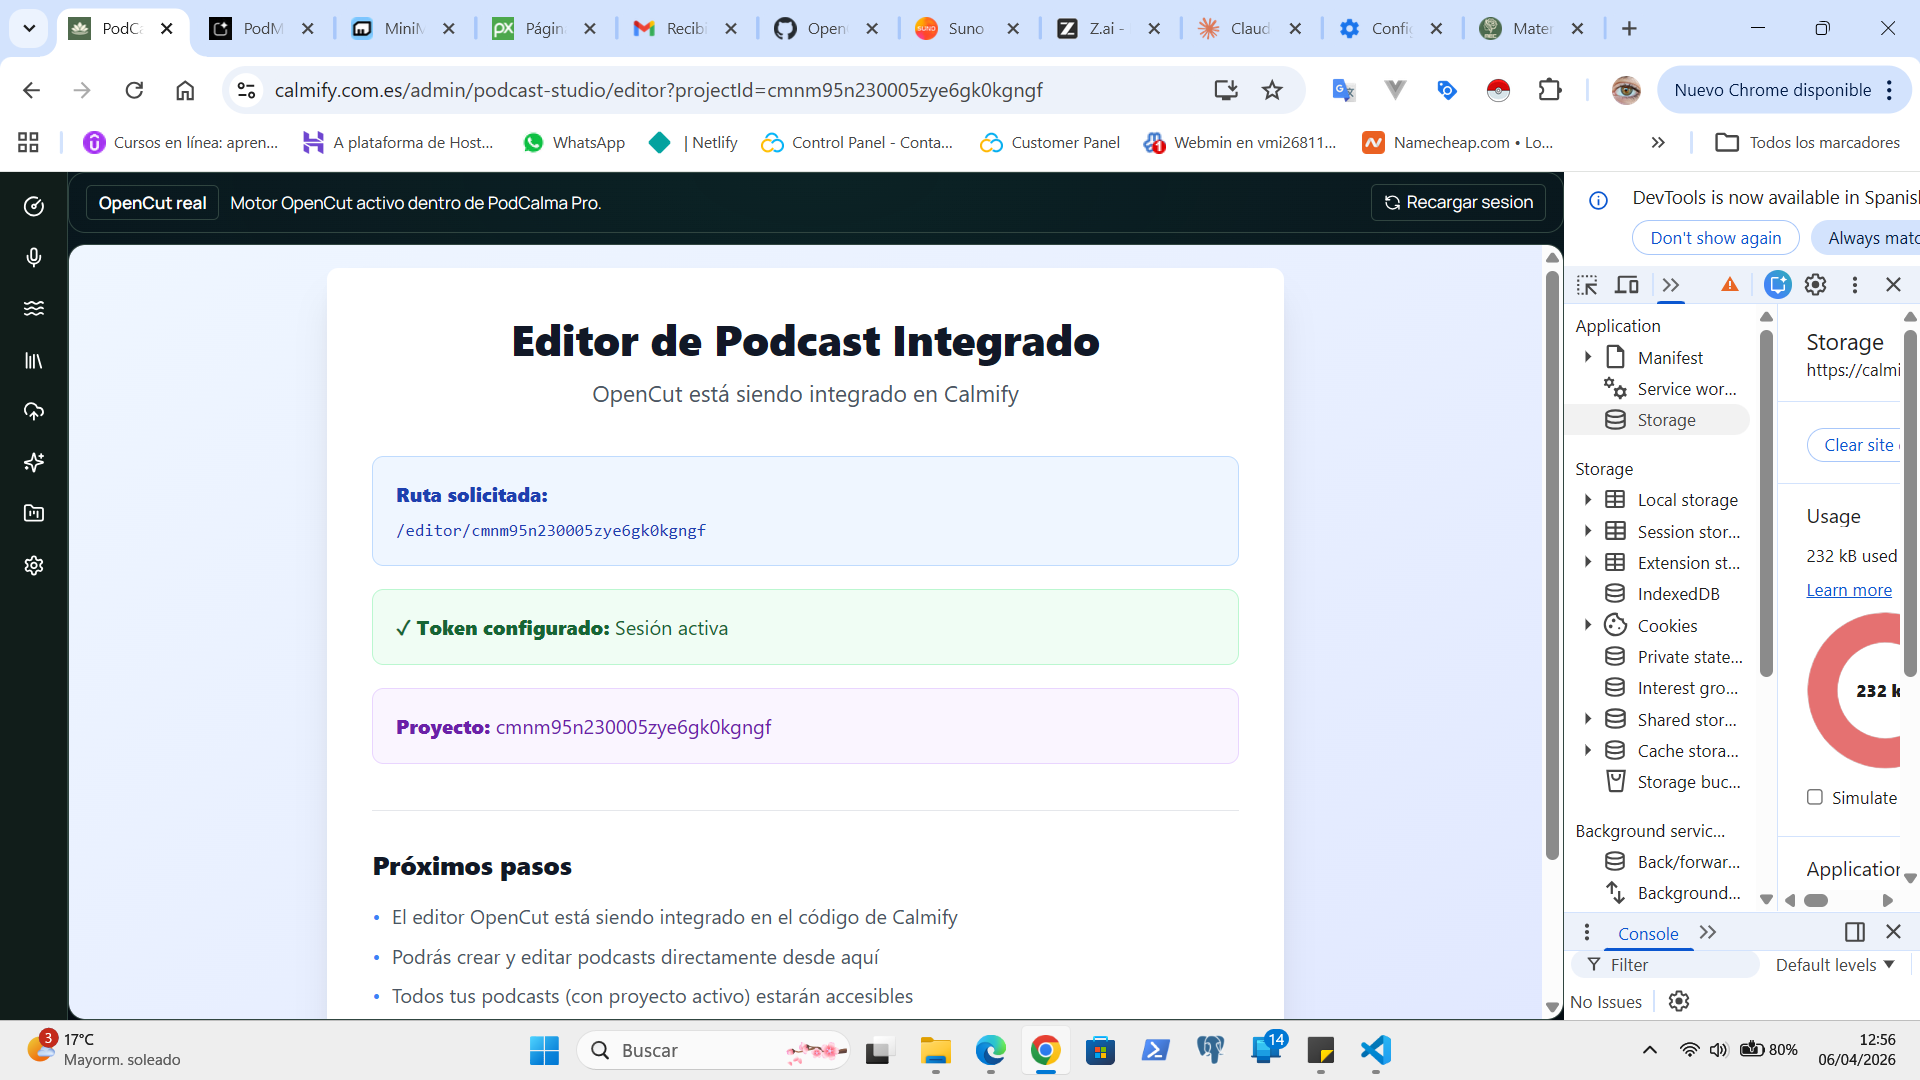This screenshot has width=1920, height=1080.
Task: Click the page vertical scrollbar thumb
Action: point(1552,565)
